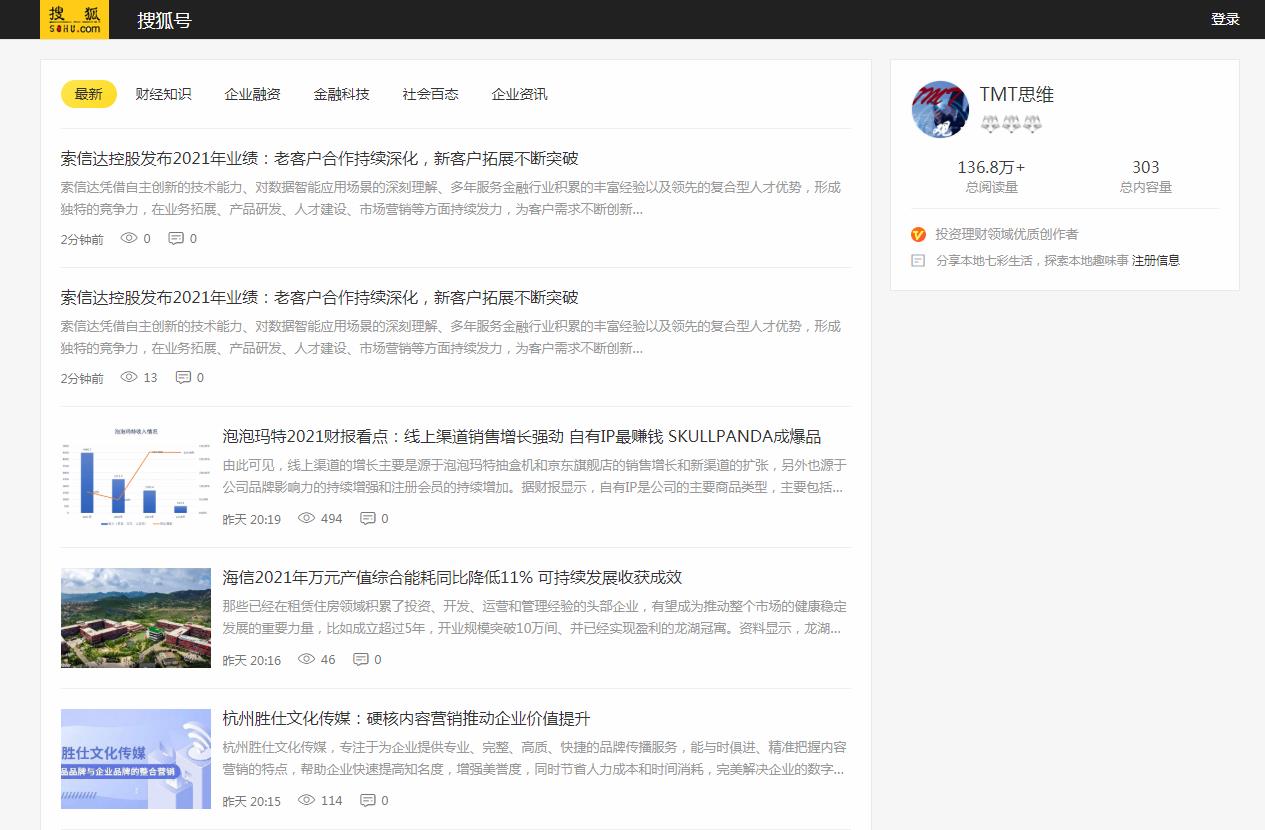Click the eye icon showing 494 views
This screenshot has width=1265, height=830.
pos(307,518)
